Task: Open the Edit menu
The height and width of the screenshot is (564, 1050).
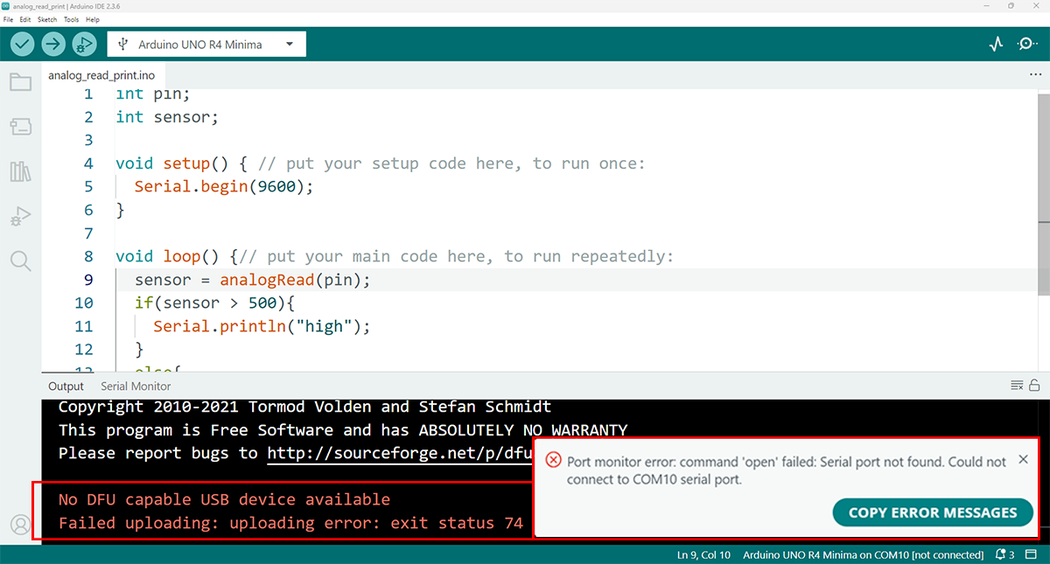Action: click(x=25, y=19)
